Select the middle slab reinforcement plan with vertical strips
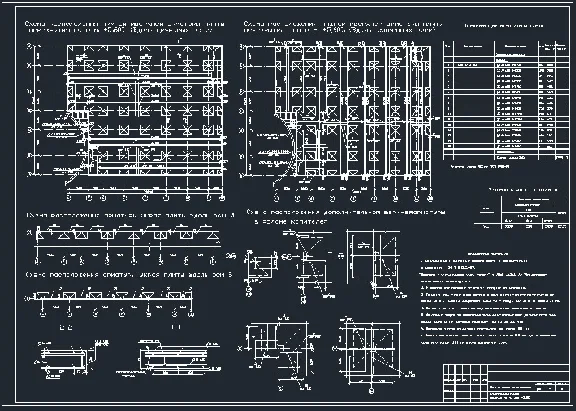 (x=339, y=121)
